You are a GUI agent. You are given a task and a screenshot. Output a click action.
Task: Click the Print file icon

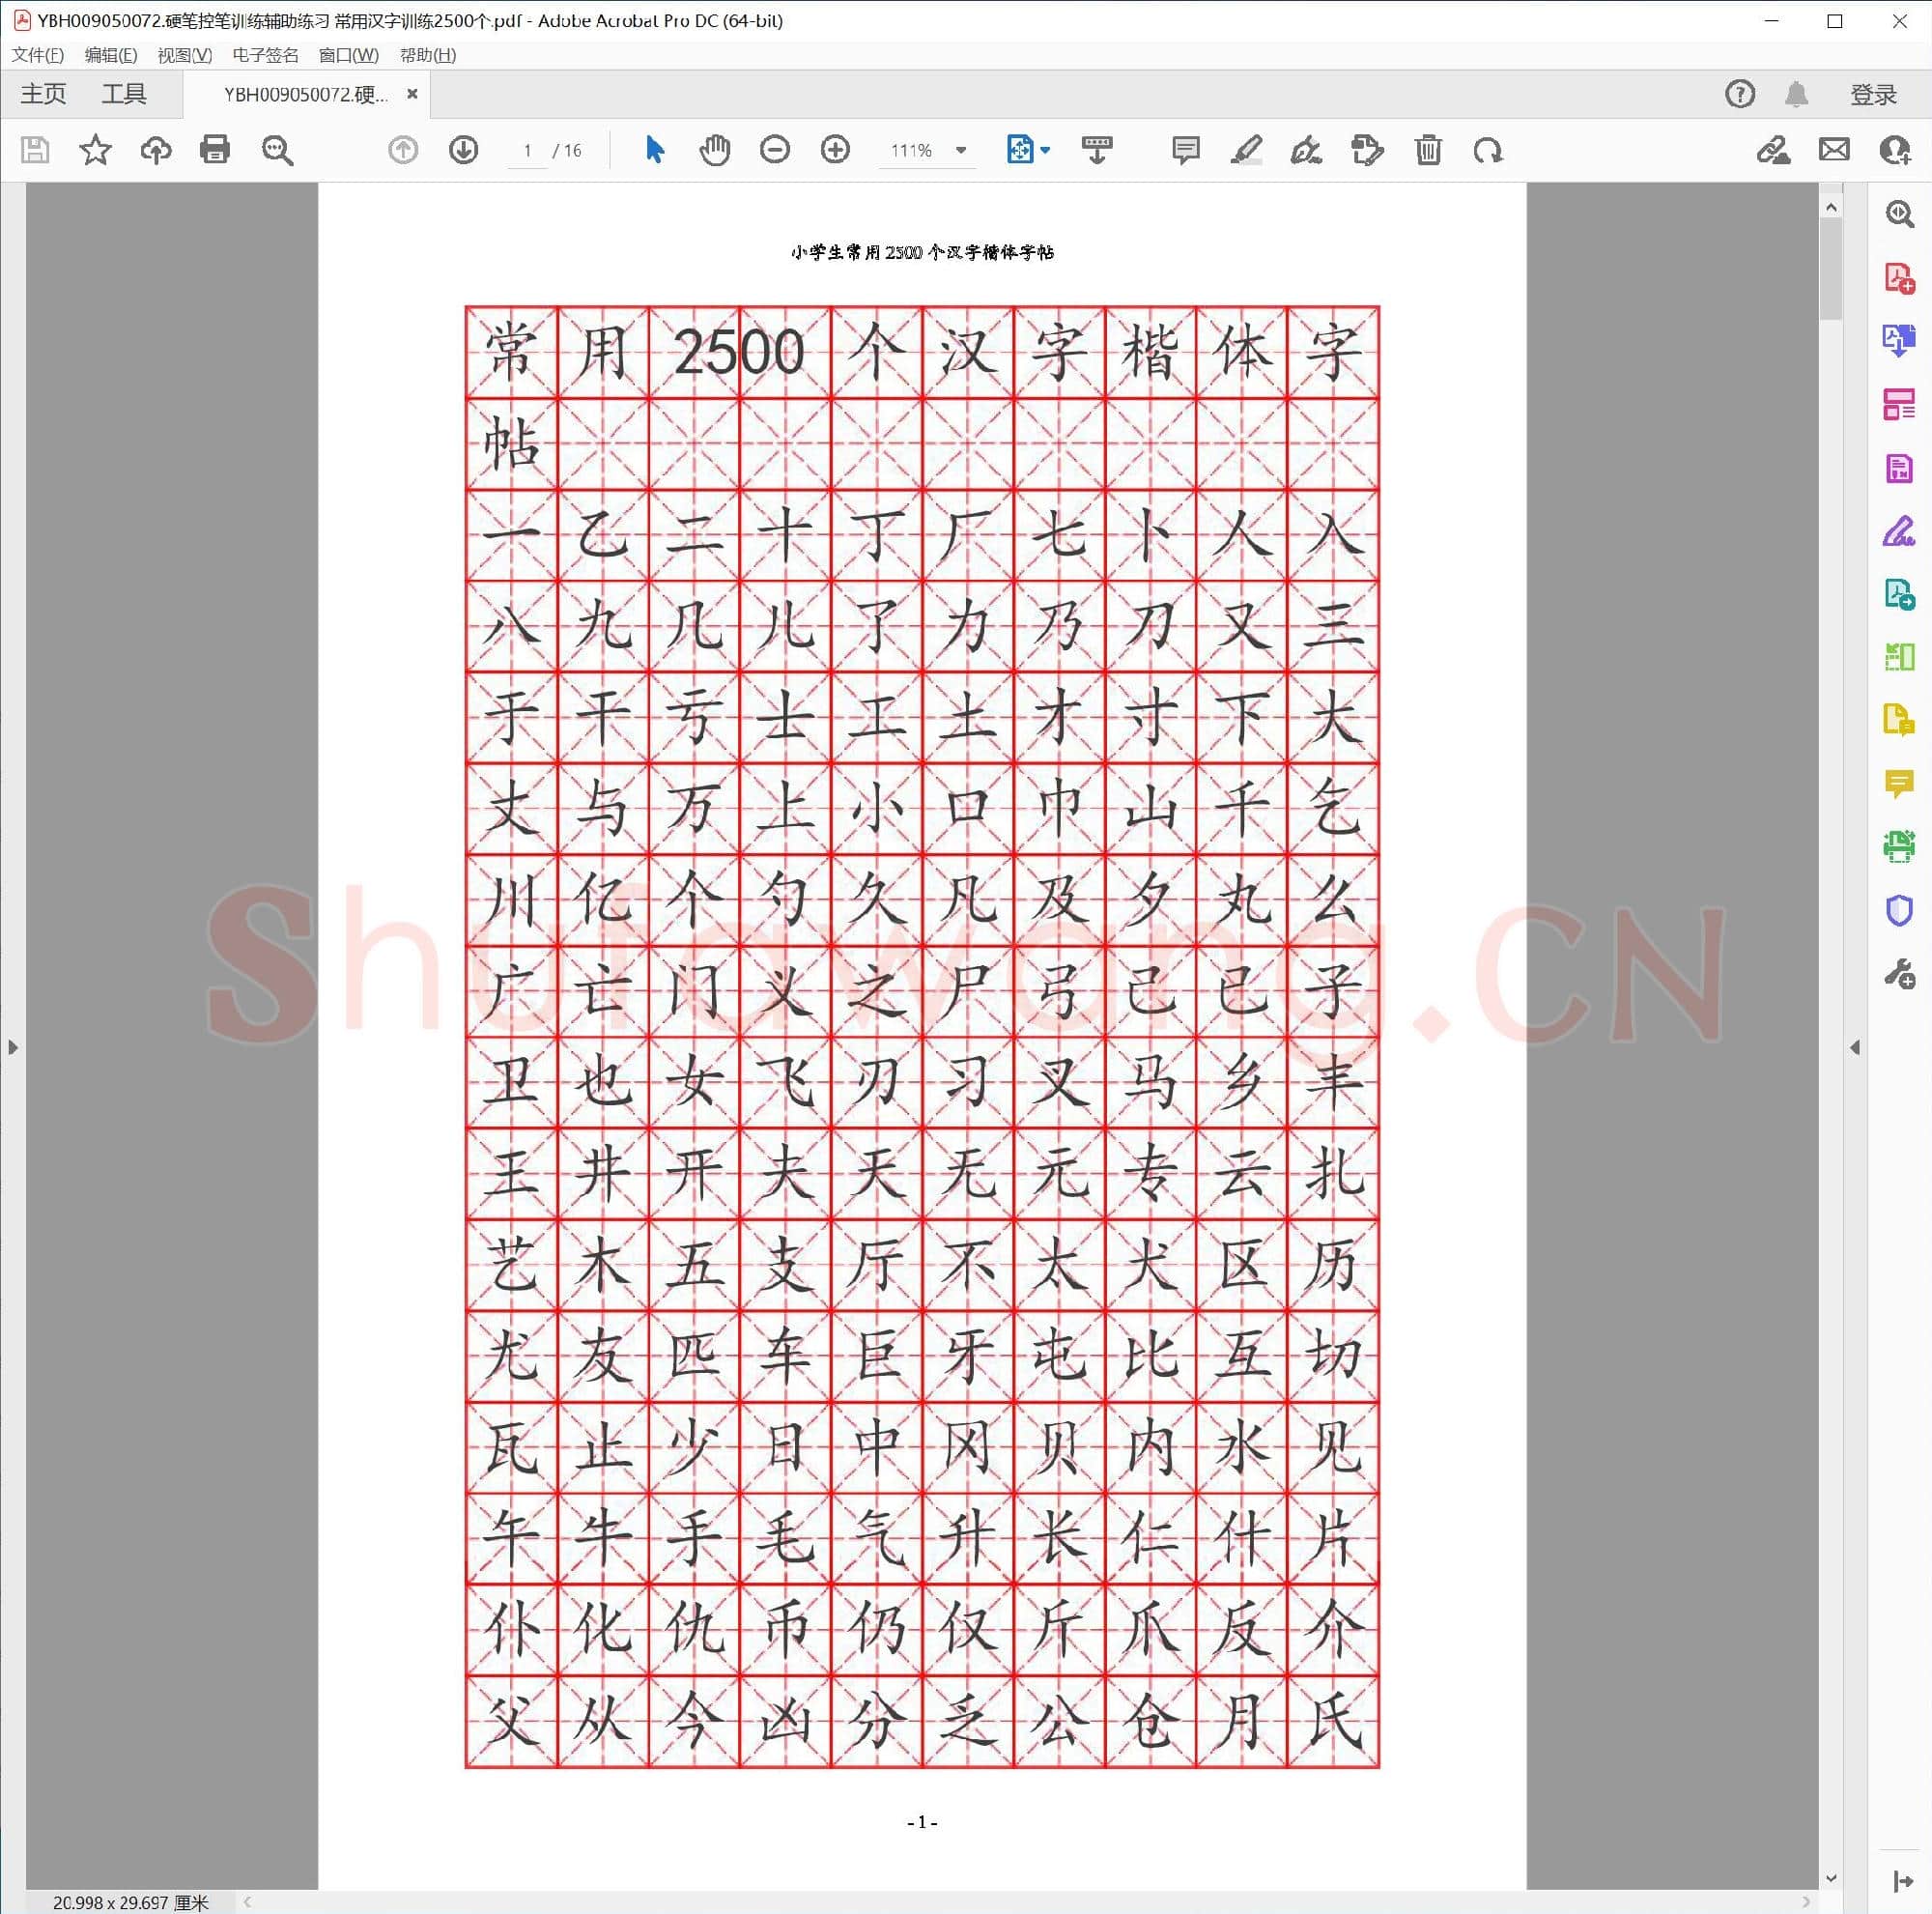tap(216, 150)
